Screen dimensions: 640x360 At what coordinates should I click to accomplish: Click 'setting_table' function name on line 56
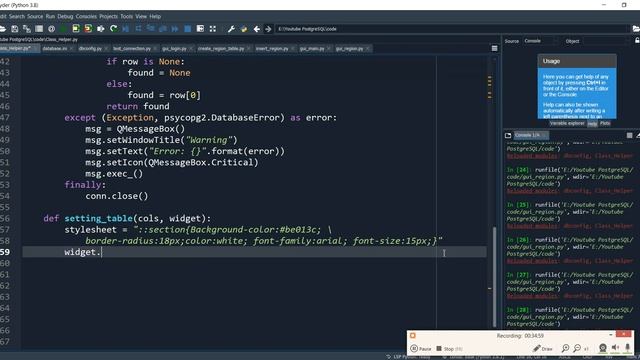[98, 218]
